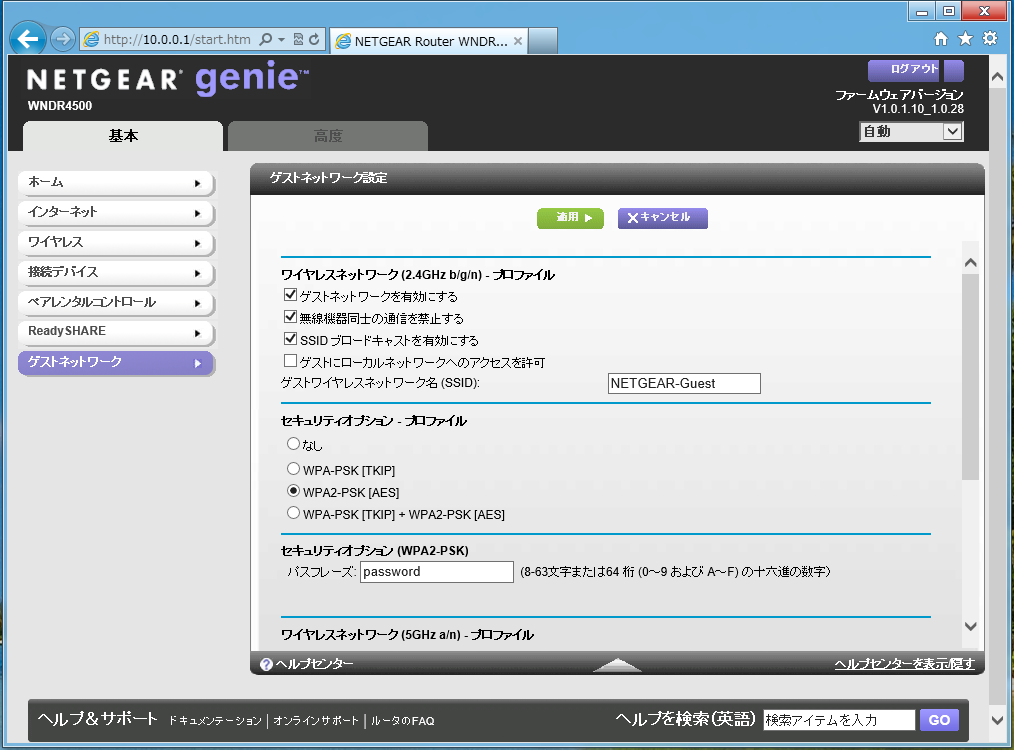Open the browser tools gear icon
Screen dimensions: 1014x750
coord(989,39)
